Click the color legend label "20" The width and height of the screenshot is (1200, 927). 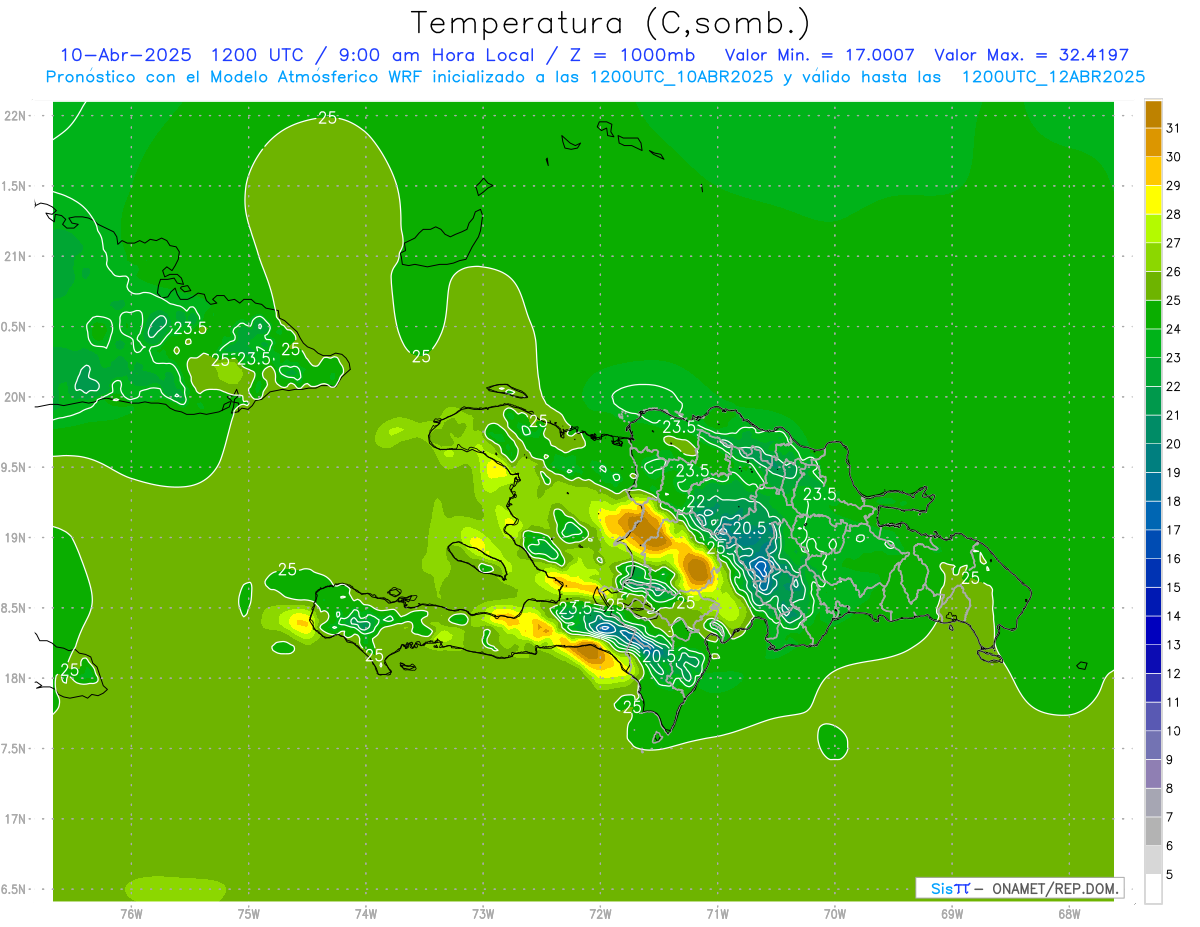pos(1174,444)
